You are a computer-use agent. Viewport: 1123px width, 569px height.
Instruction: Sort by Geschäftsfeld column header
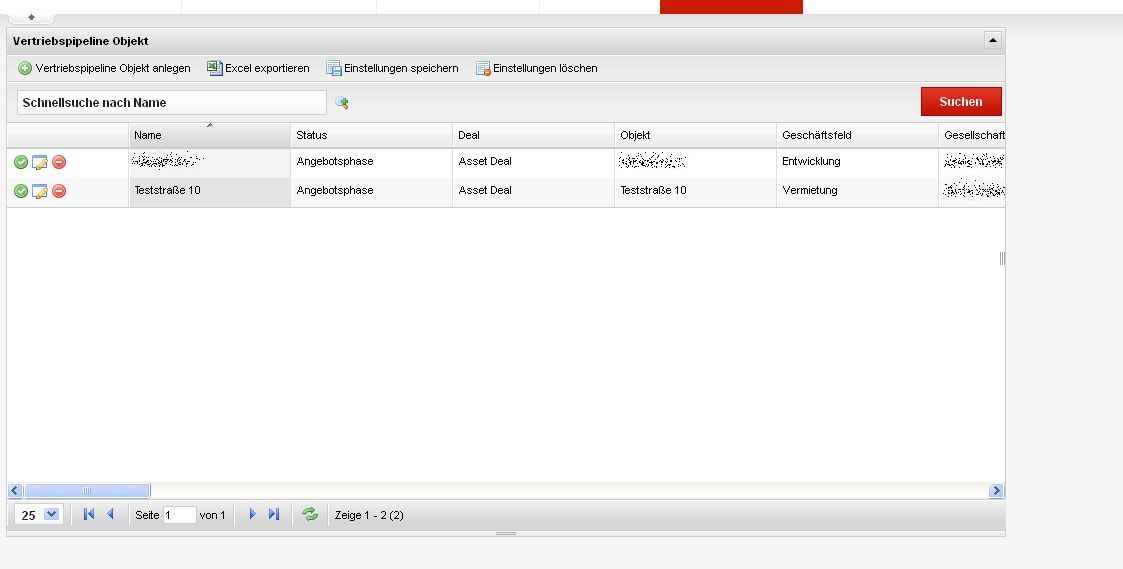click(857, 135)
